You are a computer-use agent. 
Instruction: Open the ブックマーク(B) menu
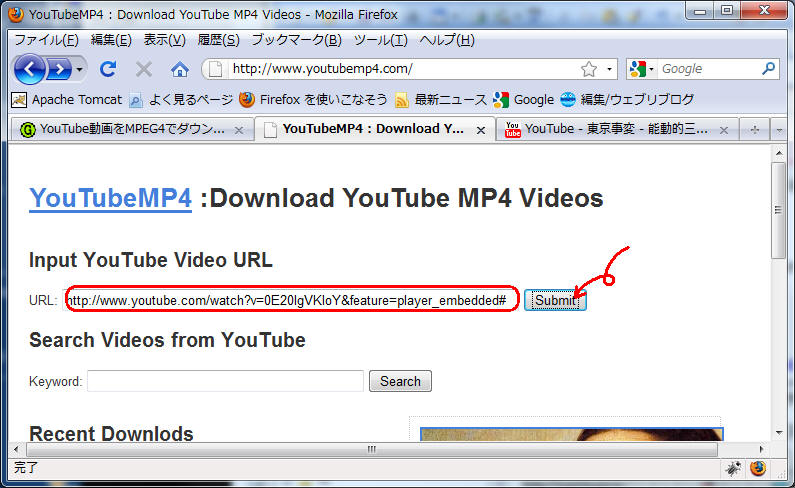[296, 40]
